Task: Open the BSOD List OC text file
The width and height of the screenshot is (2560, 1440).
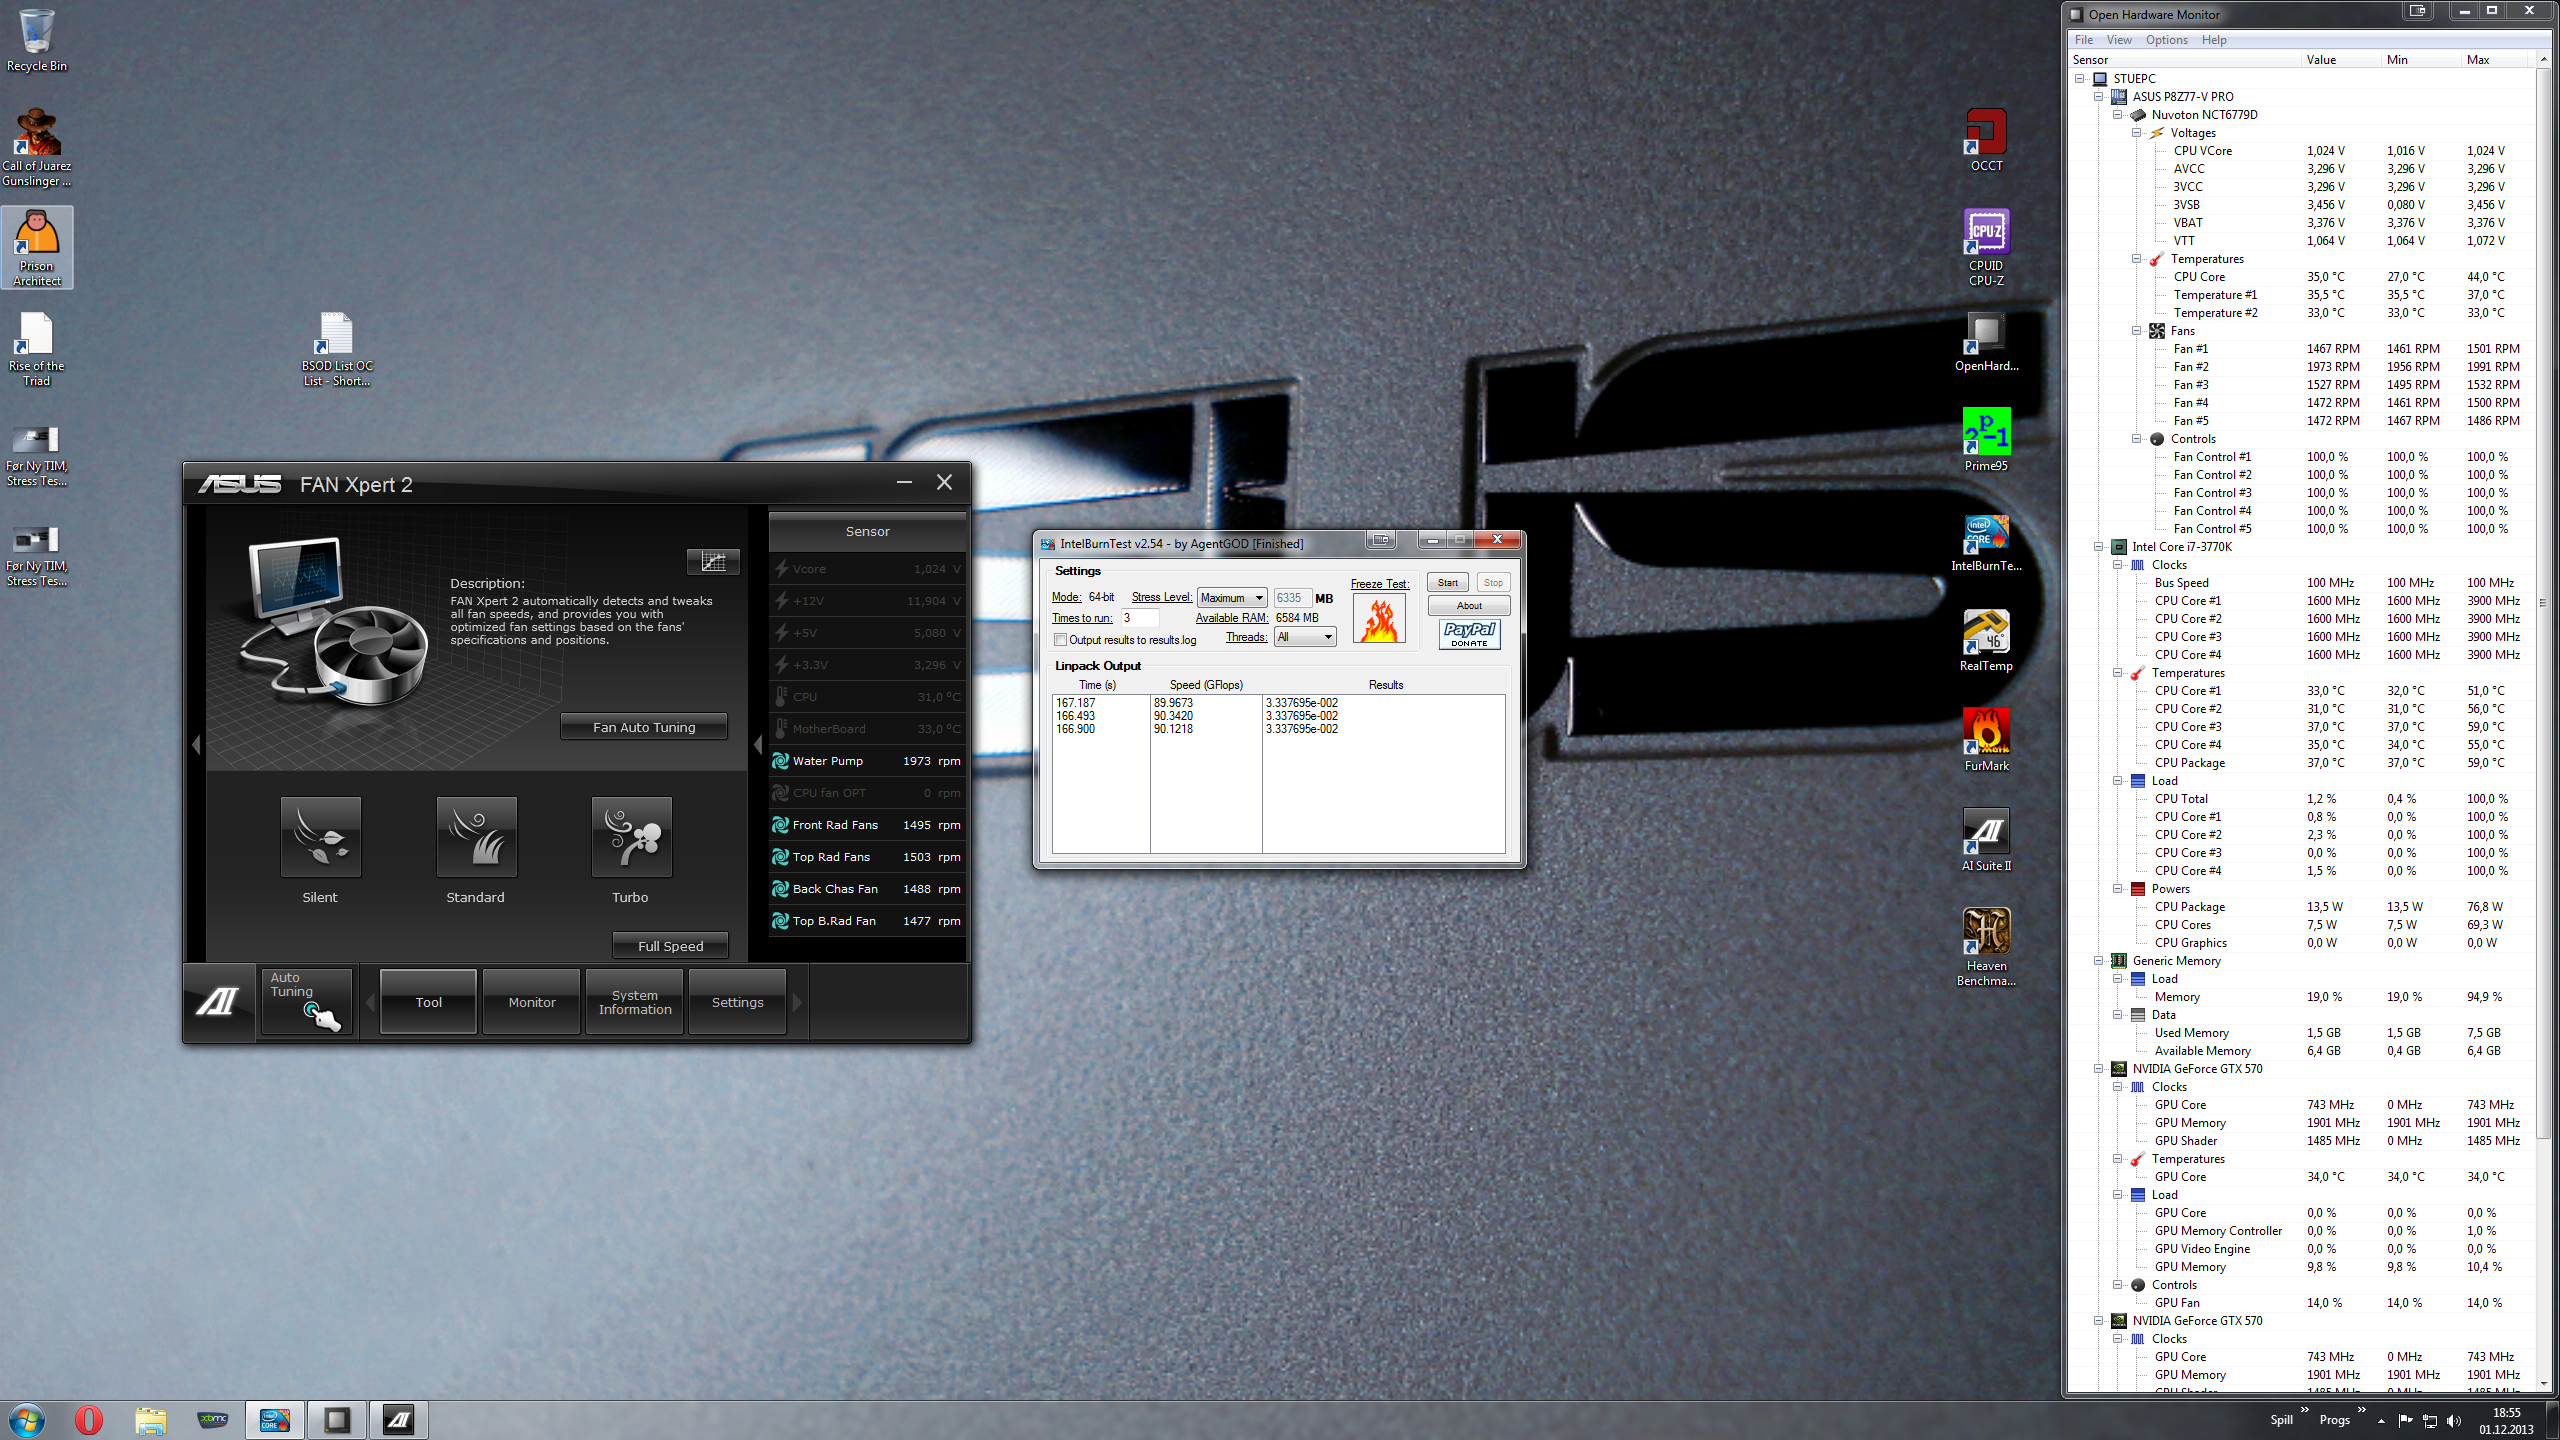Action: coord(337,347)
